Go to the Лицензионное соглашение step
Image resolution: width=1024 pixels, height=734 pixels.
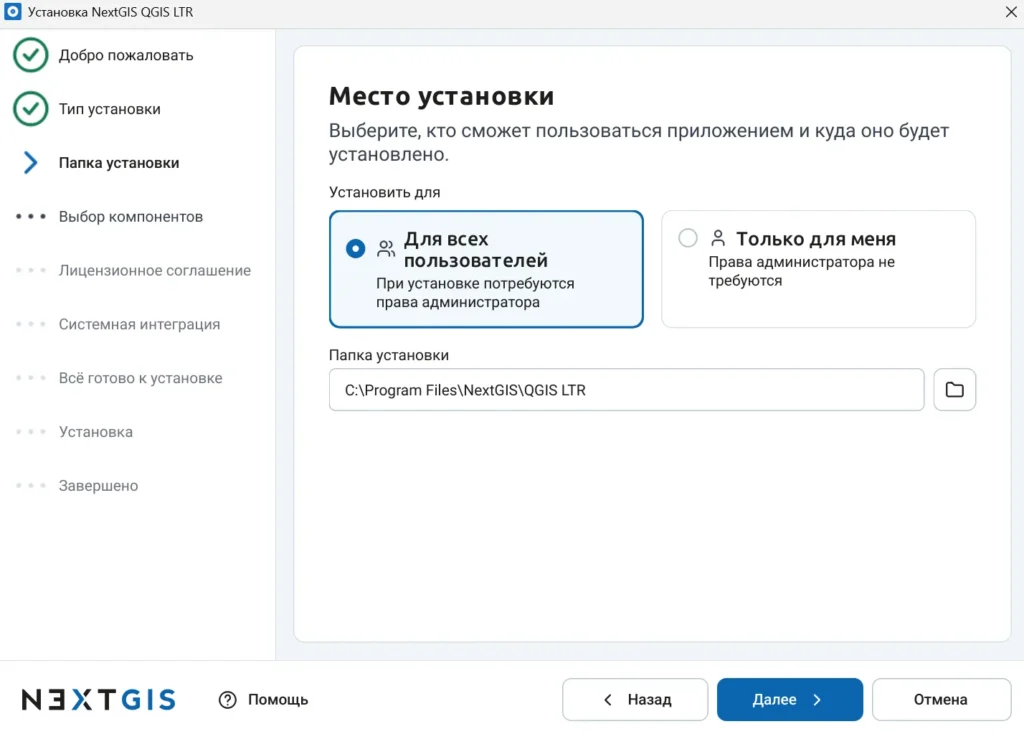coord(155,270)
